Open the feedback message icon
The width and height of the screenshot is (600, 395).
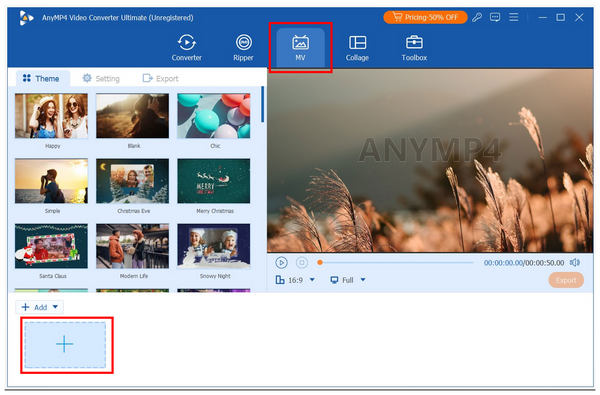[495, 17]
